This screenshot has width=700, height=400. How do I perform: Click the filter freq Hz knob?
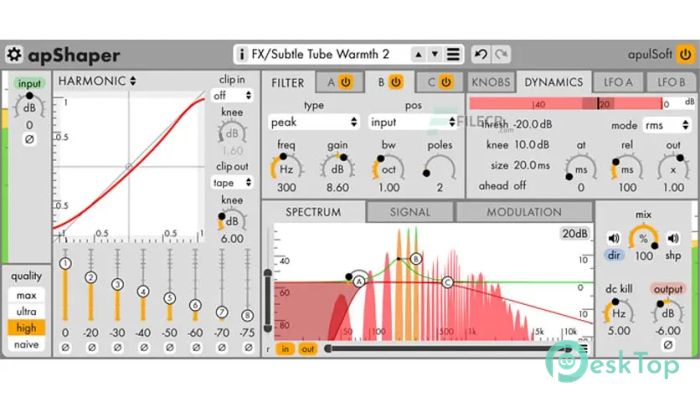pyautogui.click(x=286, y=169)
